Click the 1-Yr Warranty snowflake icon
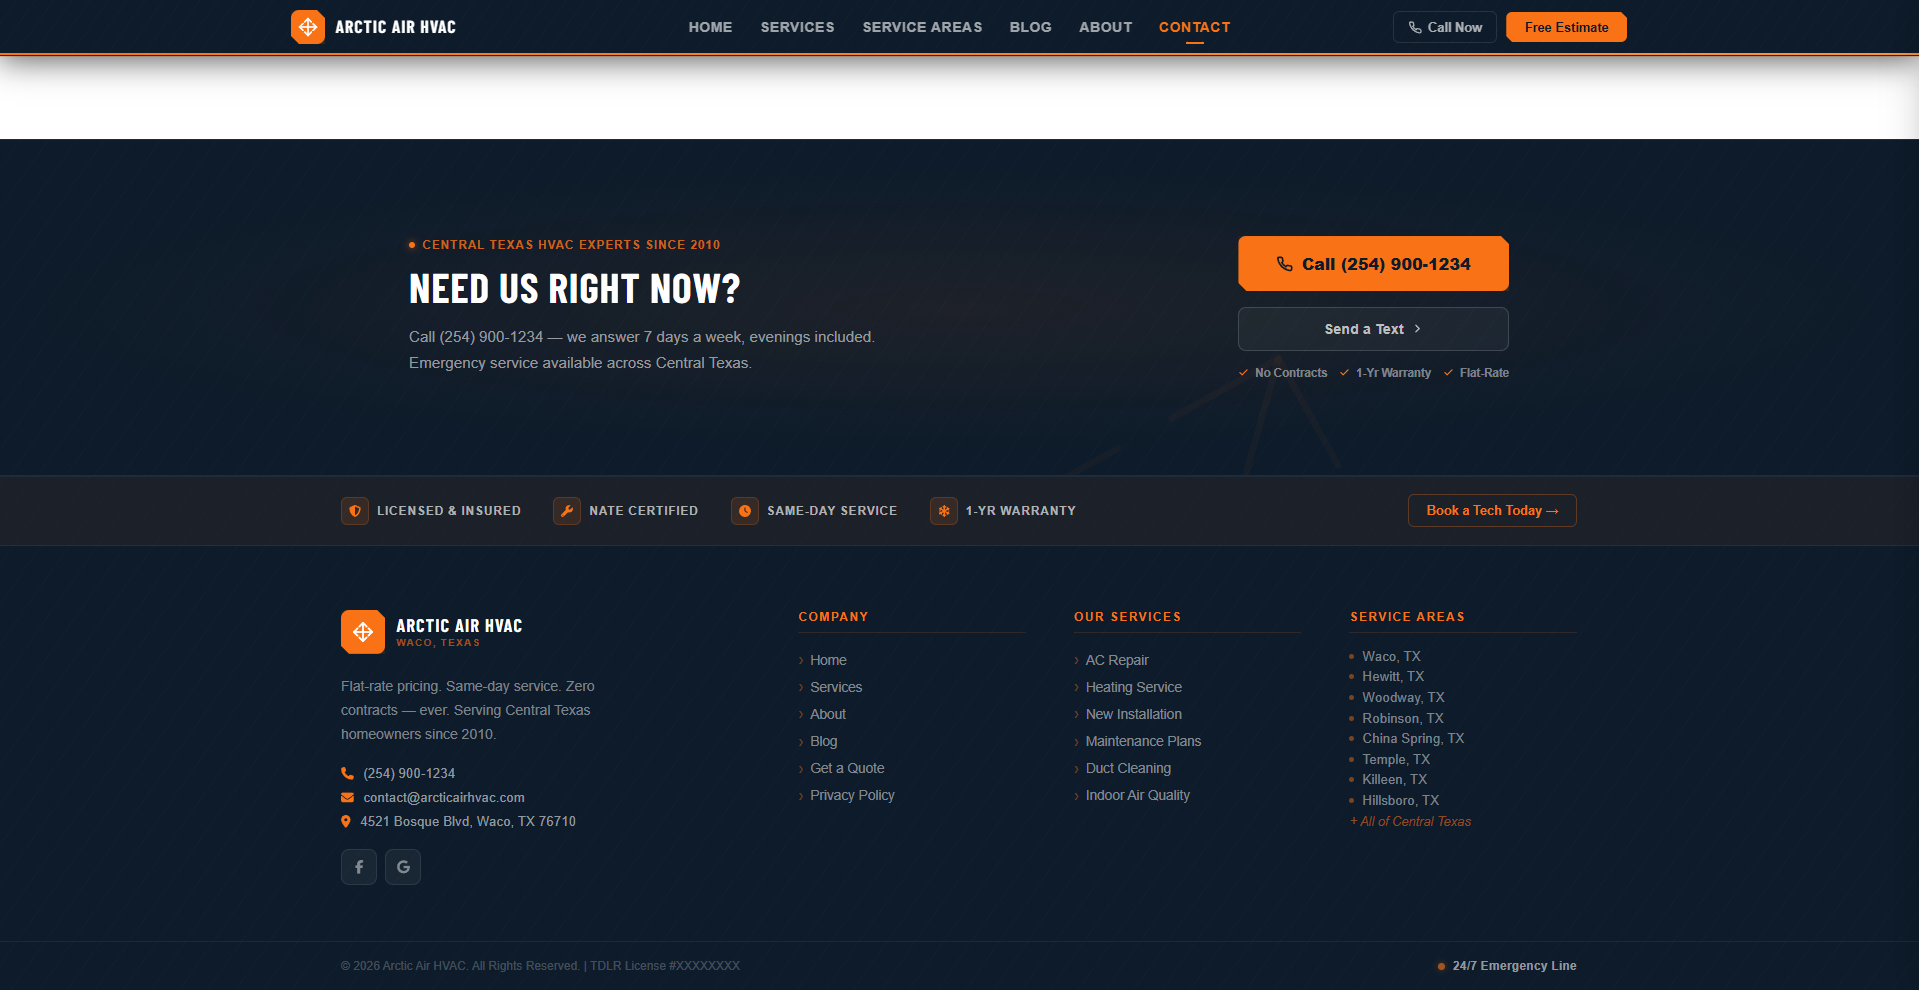The width and height of the screenshot is (1919, 990). click(x=943, y=511)
